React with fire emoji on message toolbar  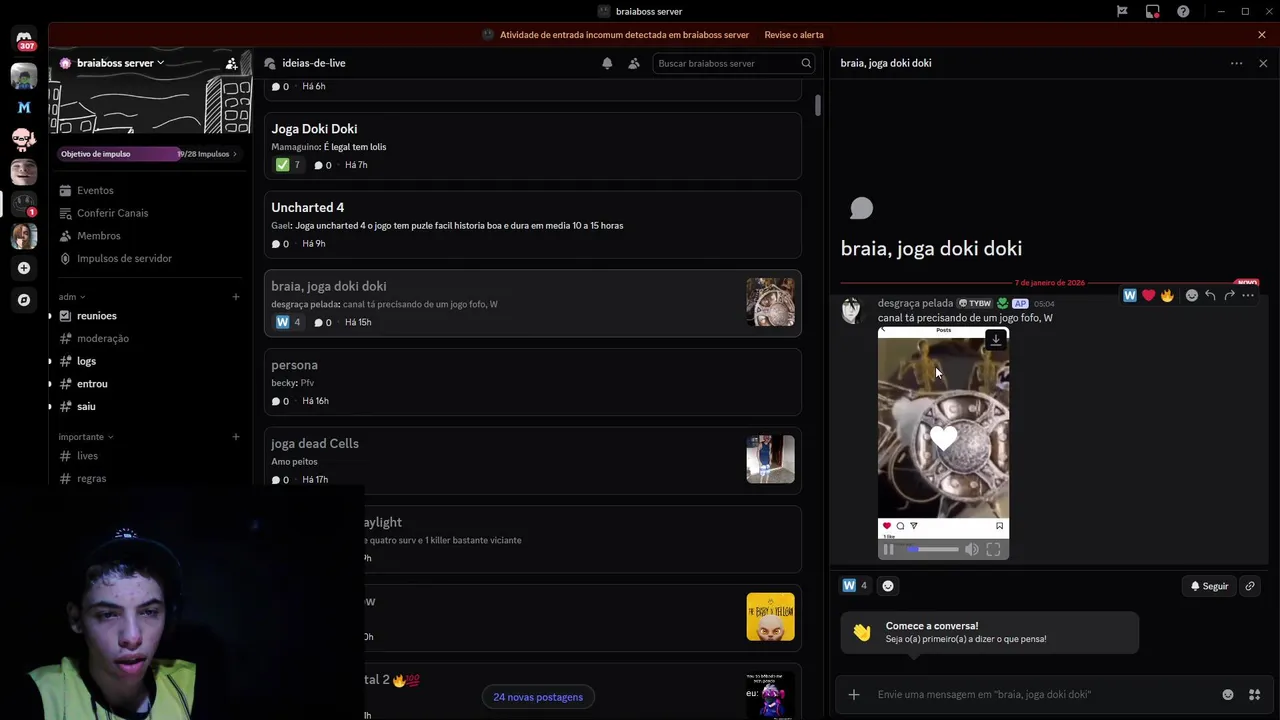click(1167, 295)
